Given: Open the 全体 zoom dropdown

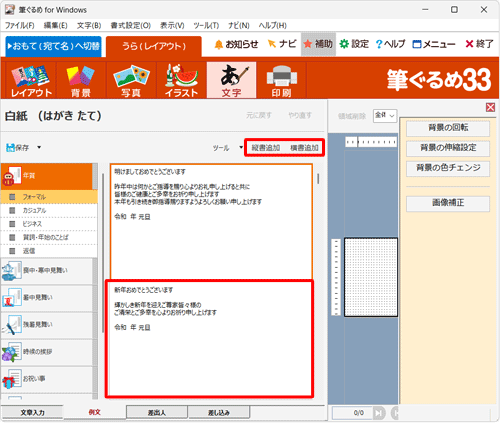Looking at the screenshot, I should click(x=385, y=116).
